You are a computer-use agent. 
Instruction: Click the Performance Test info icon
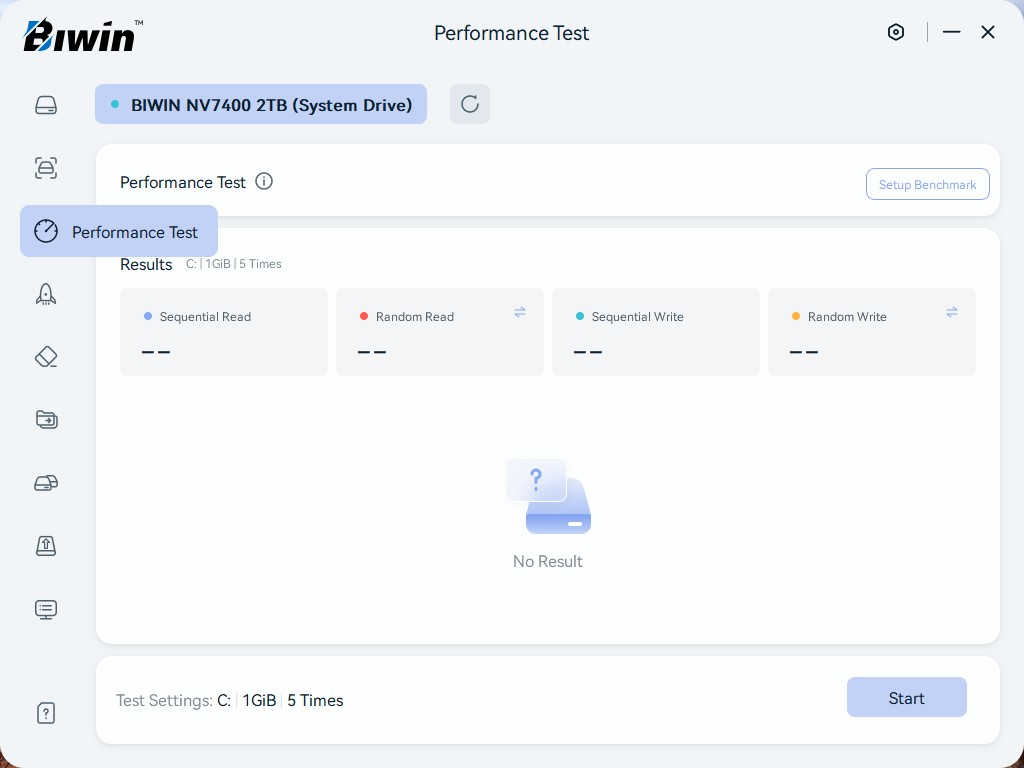click(x=264, y=181)
